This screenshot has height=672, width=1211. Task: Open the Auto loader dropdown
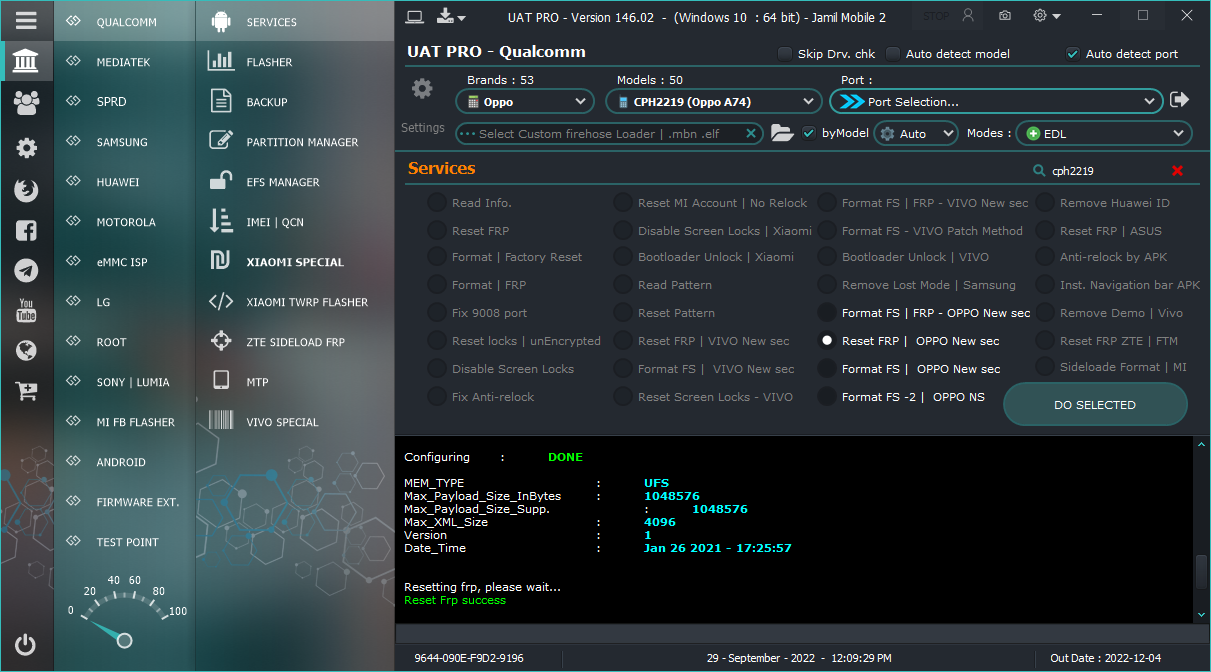point(916,133)
